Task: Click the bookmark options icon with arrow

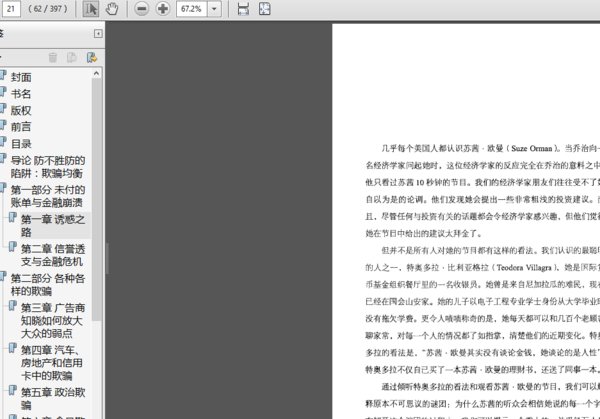Action: (91, 57)
